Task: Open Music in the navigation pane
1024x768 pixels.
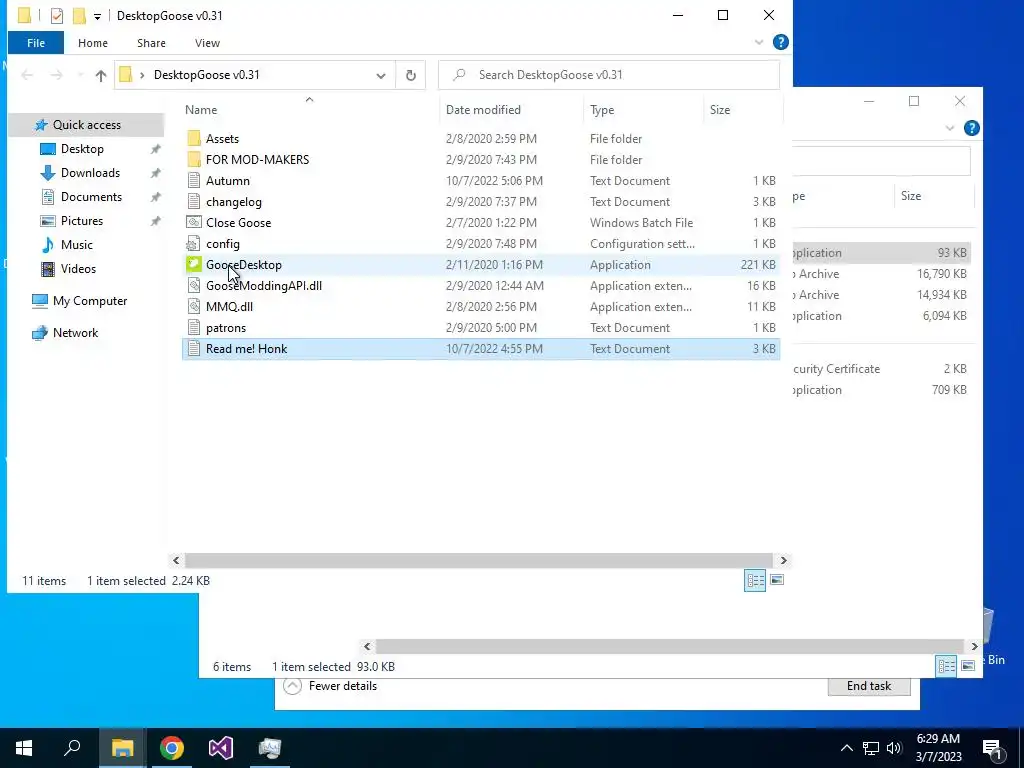Action: [76, 245]
